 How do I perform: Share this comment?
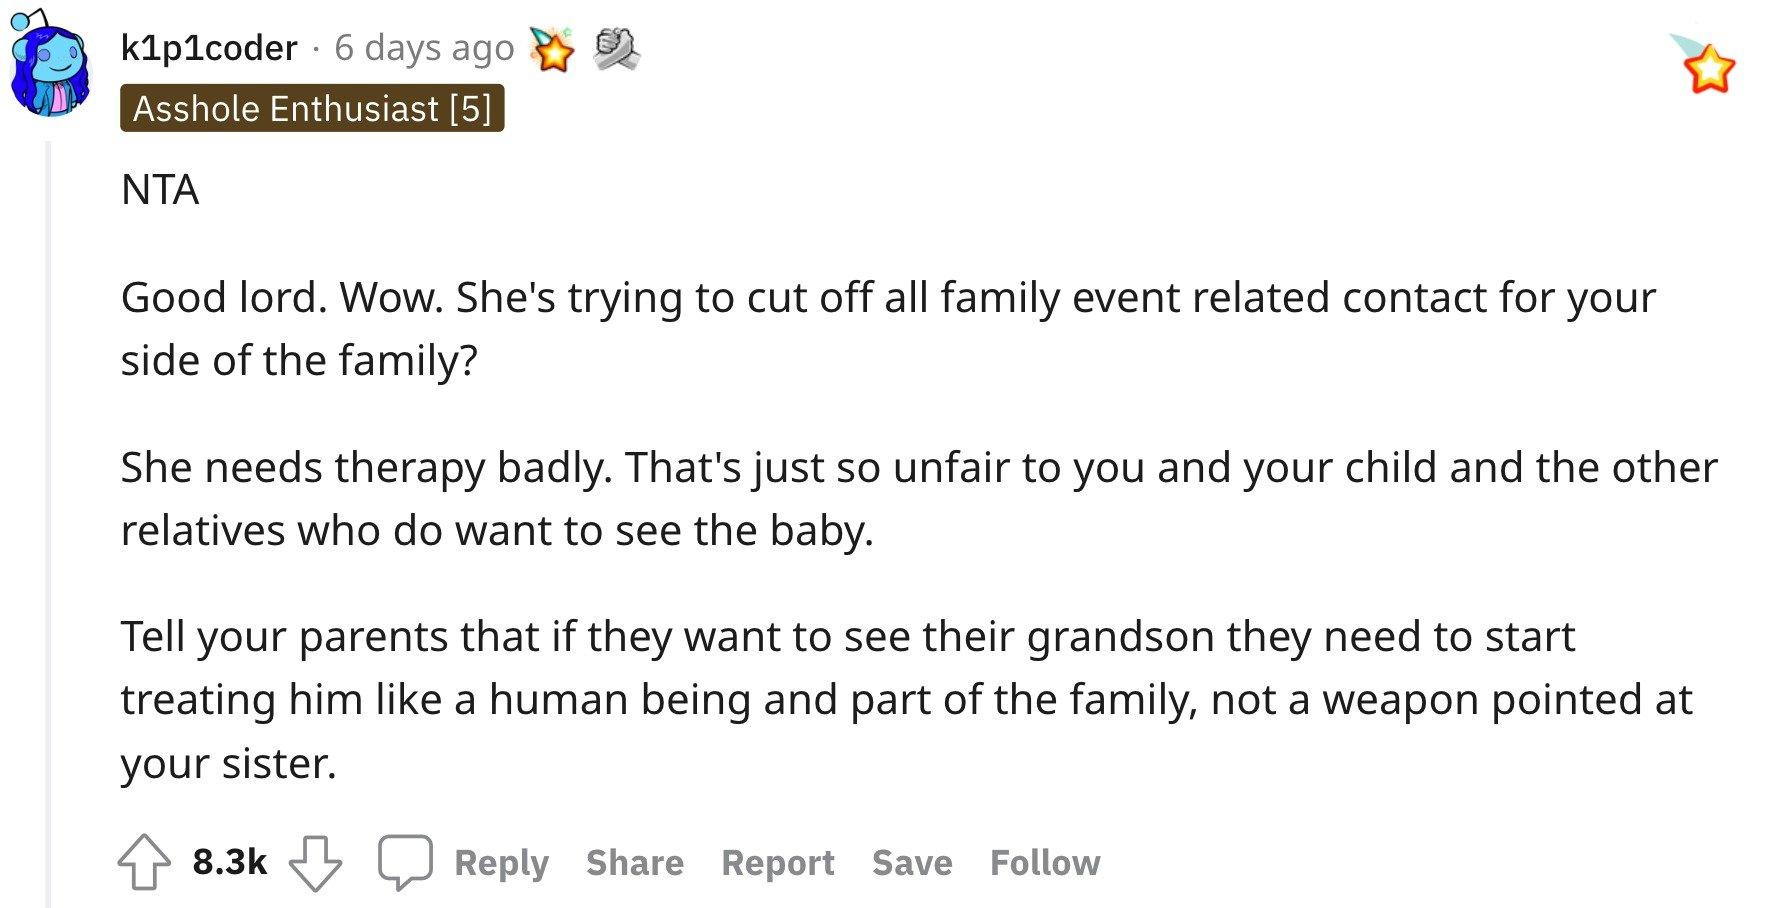635,862
